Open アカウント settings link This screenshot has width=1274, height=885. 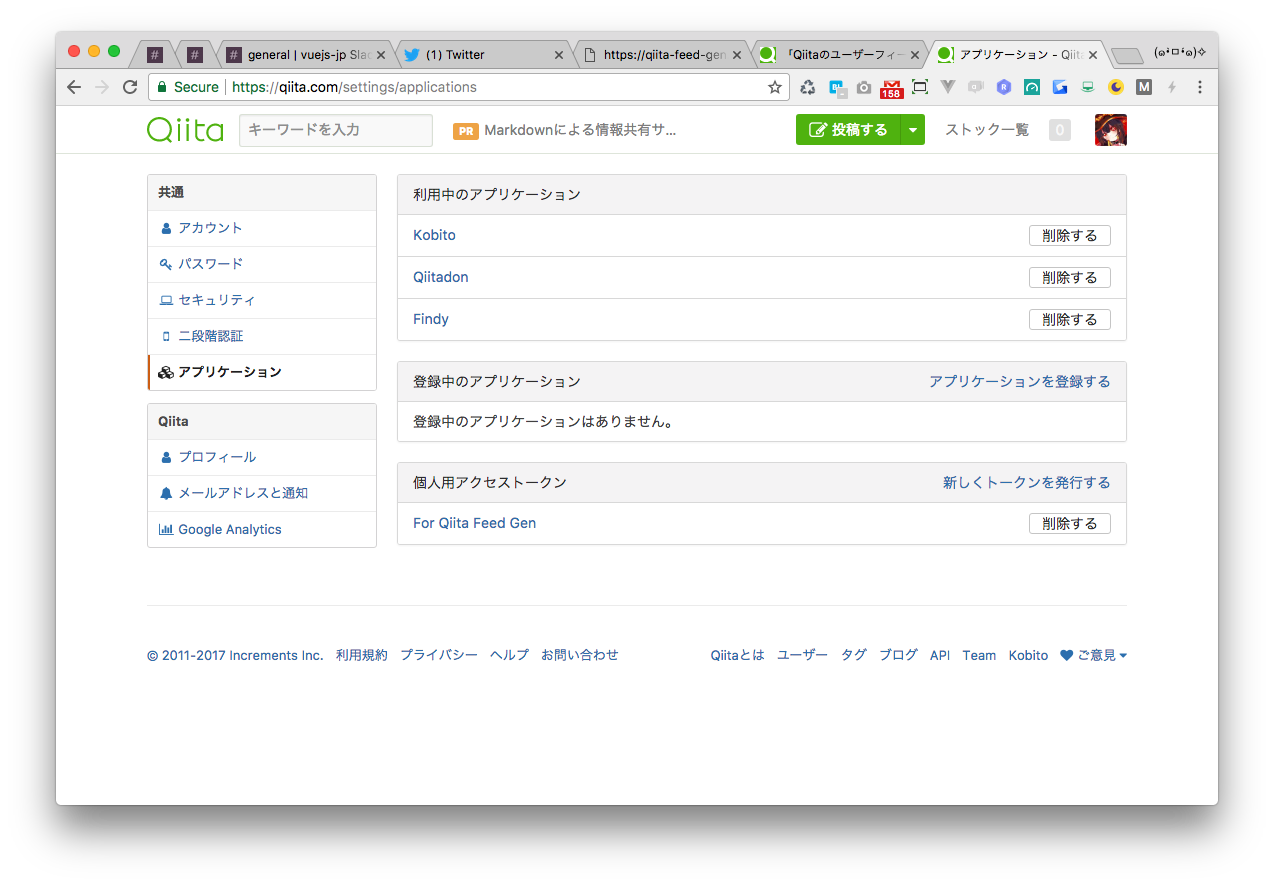[x=211, y=228]
